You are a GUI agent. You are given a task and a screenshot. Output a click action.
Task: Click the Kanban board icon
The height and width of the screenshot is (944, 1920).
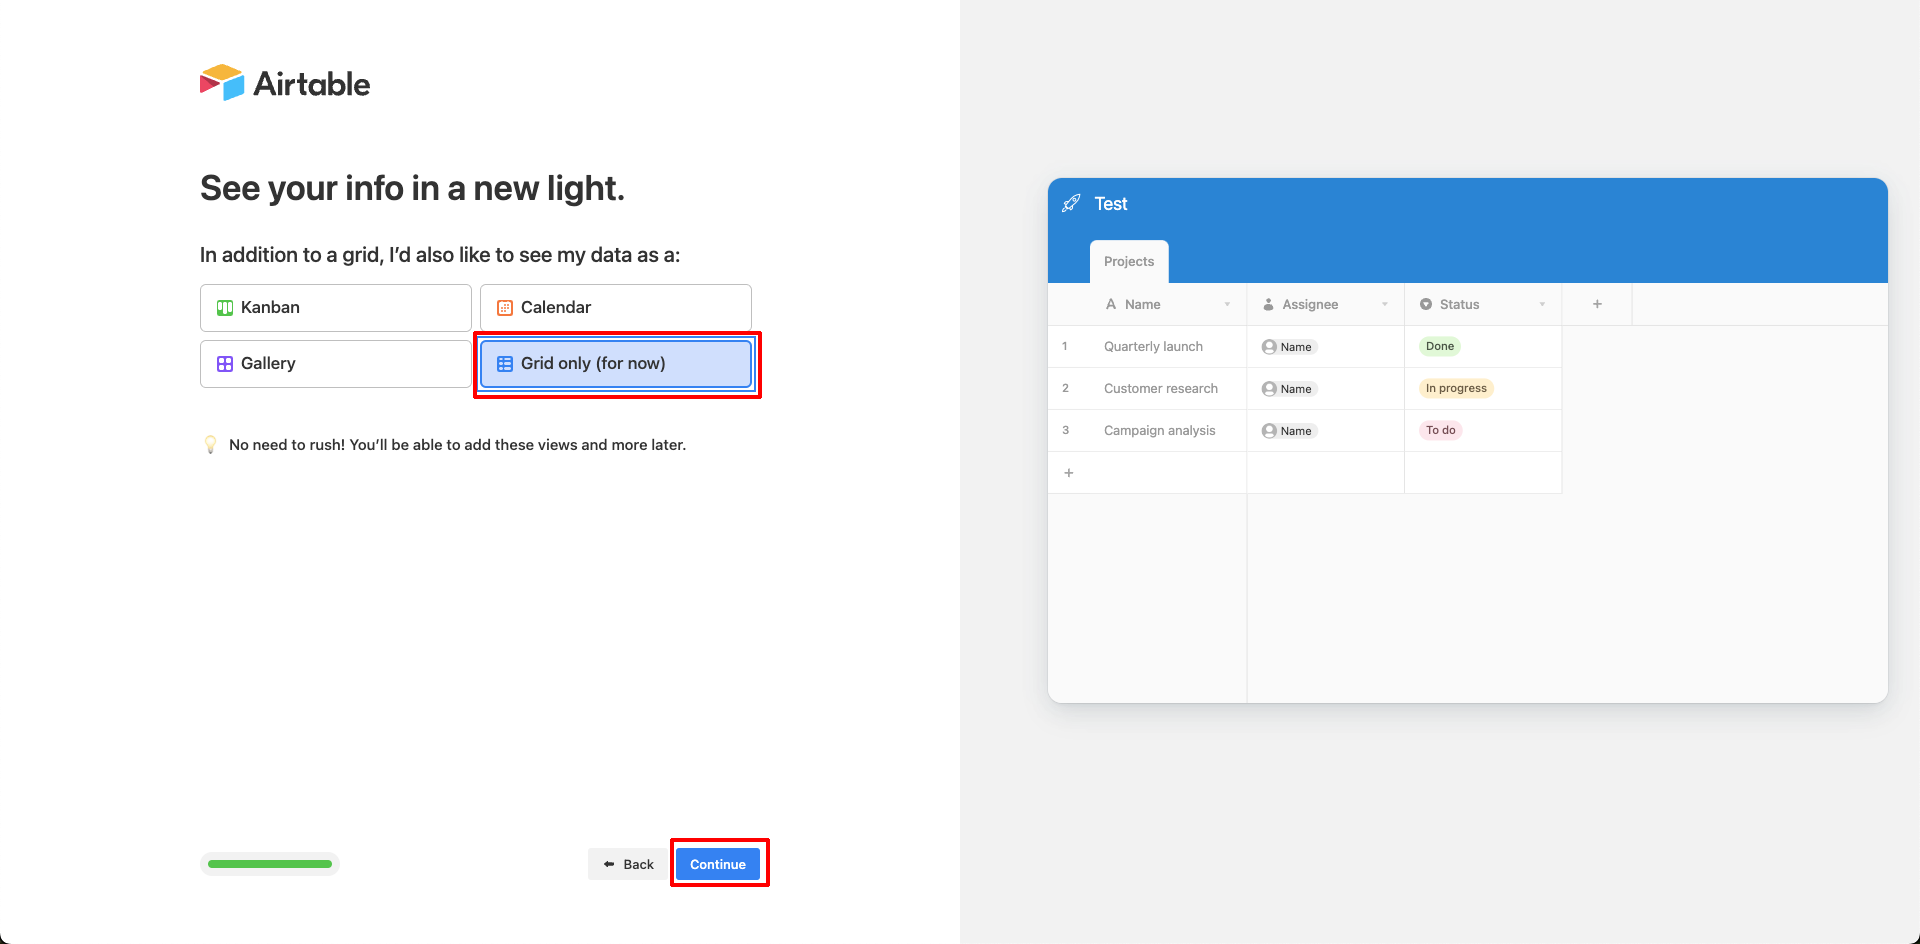[x=225, y=308]
